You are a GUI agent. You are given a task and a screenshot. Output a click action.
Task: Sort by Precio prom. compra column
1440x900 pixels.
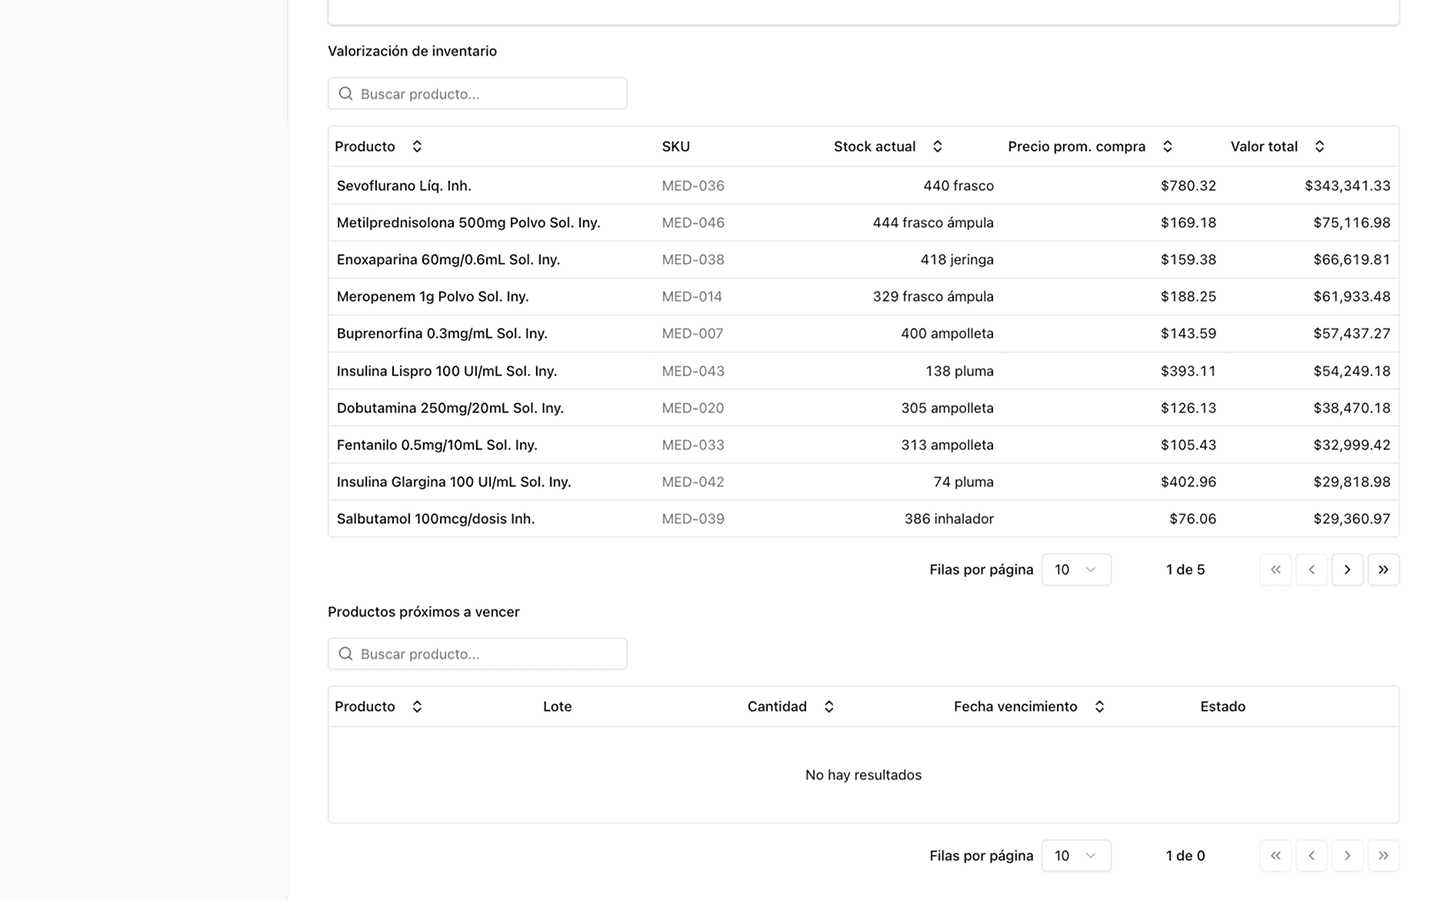coord(1167,147)
